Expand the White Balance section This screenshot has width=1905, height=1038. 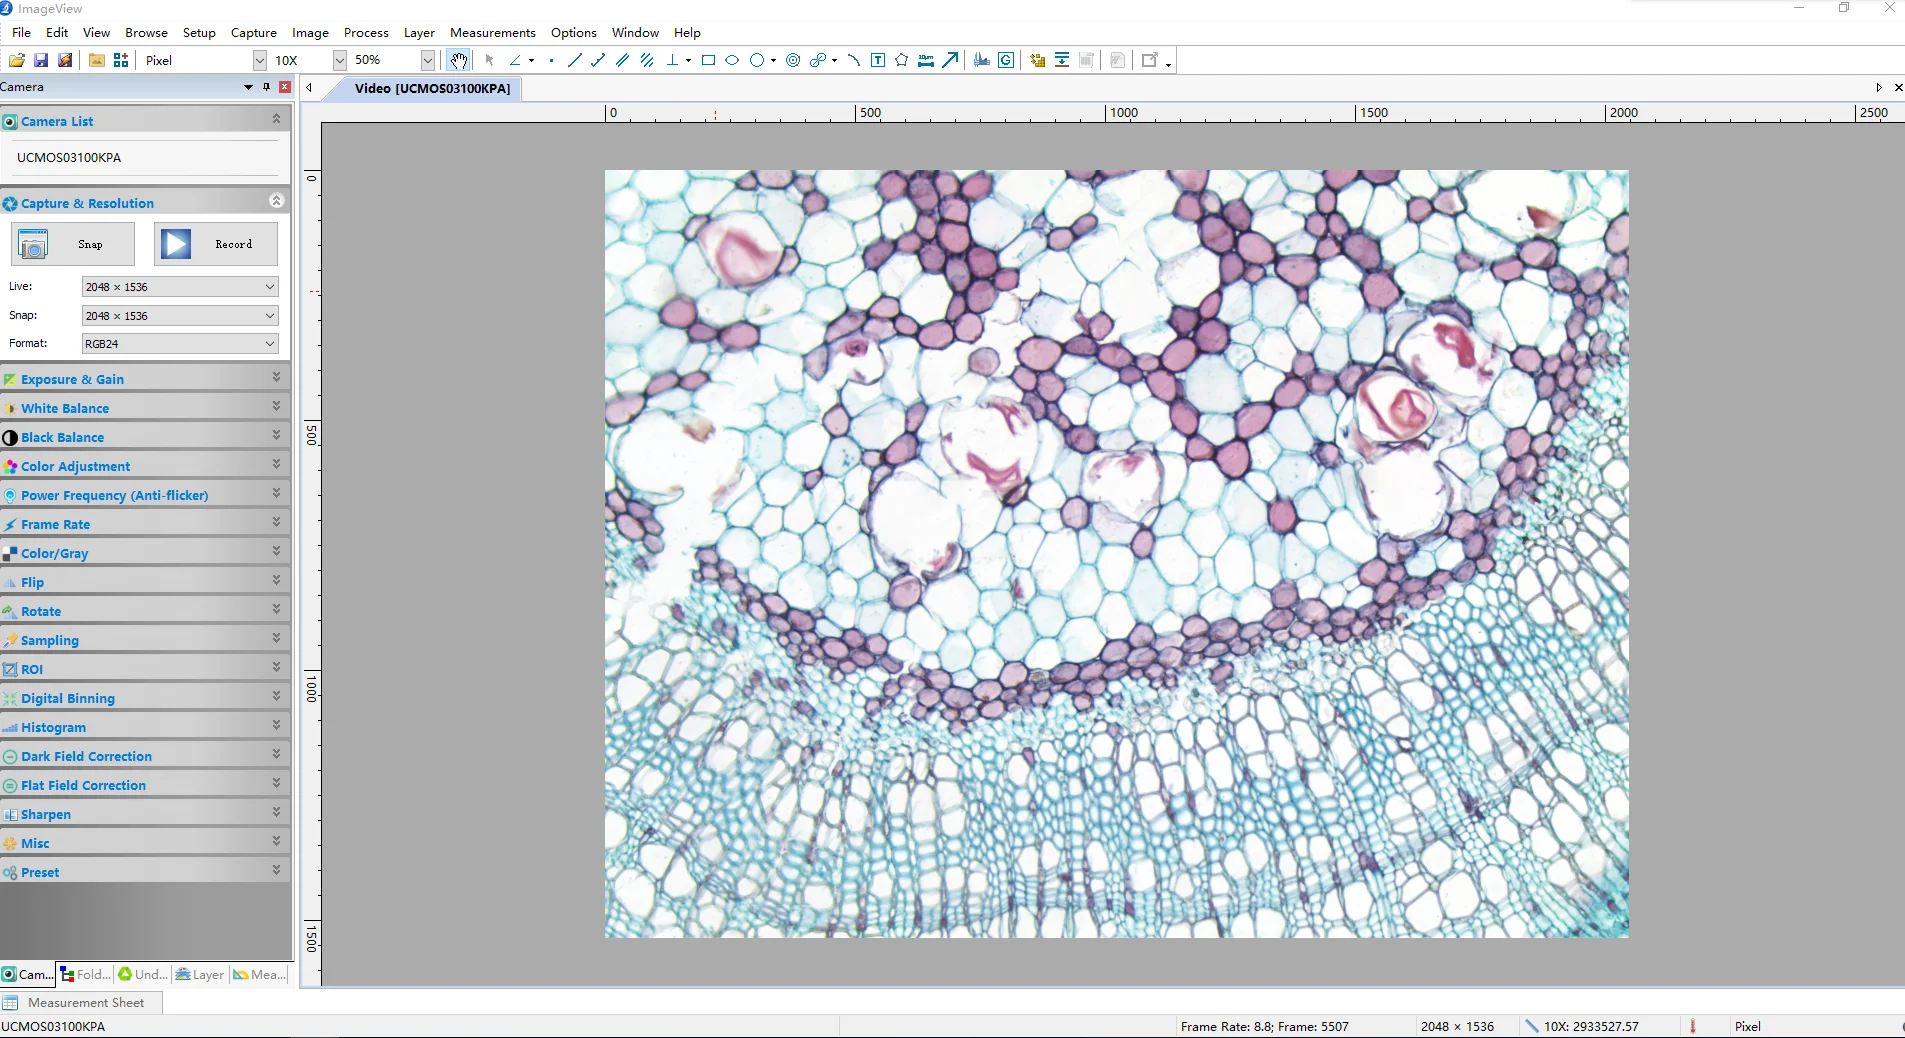[146, 408]
